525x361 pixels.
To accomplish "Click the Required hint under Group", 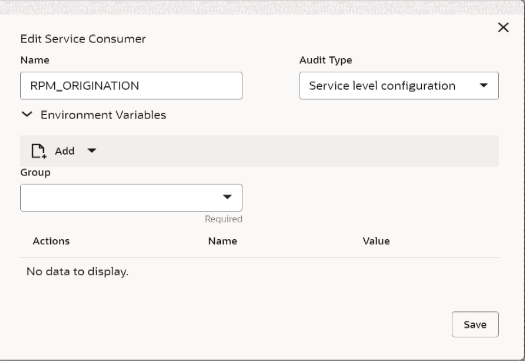I will pyautogui.click(x=223, y=219).
